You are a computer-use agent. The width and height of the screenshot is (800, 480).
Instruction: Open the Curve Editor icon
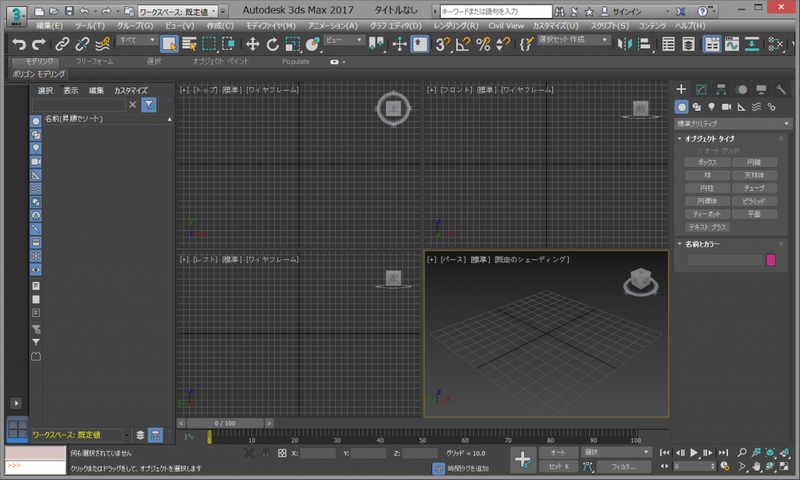[732, 44]
